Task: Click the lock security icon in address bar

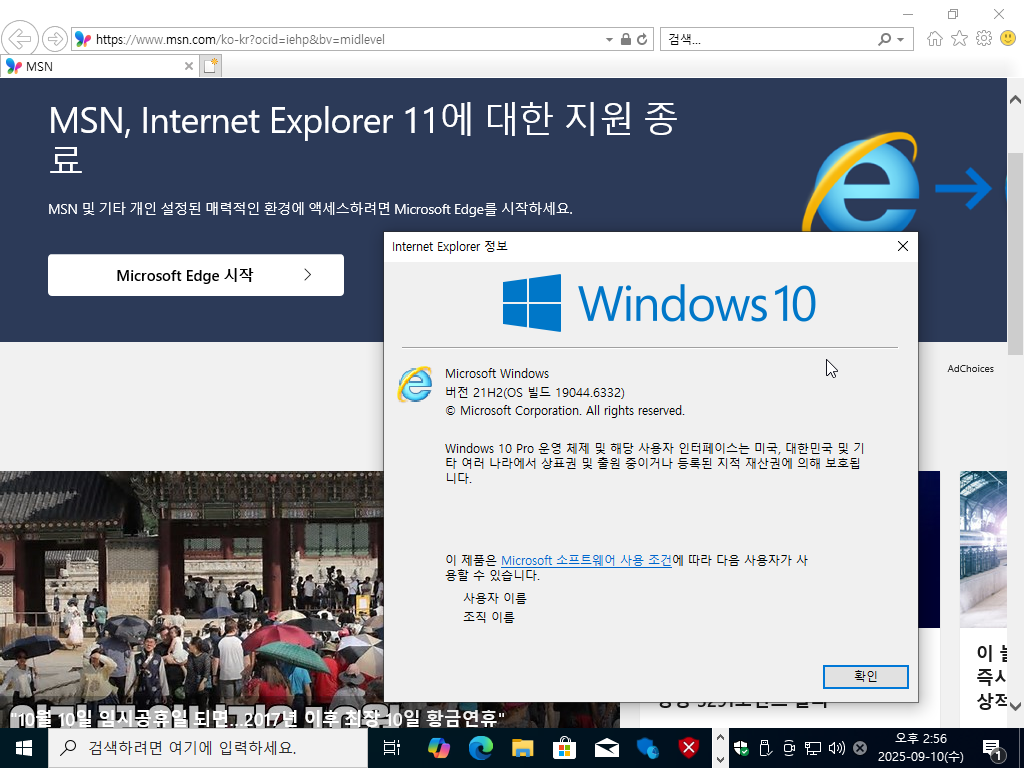Action: (626, 39)
